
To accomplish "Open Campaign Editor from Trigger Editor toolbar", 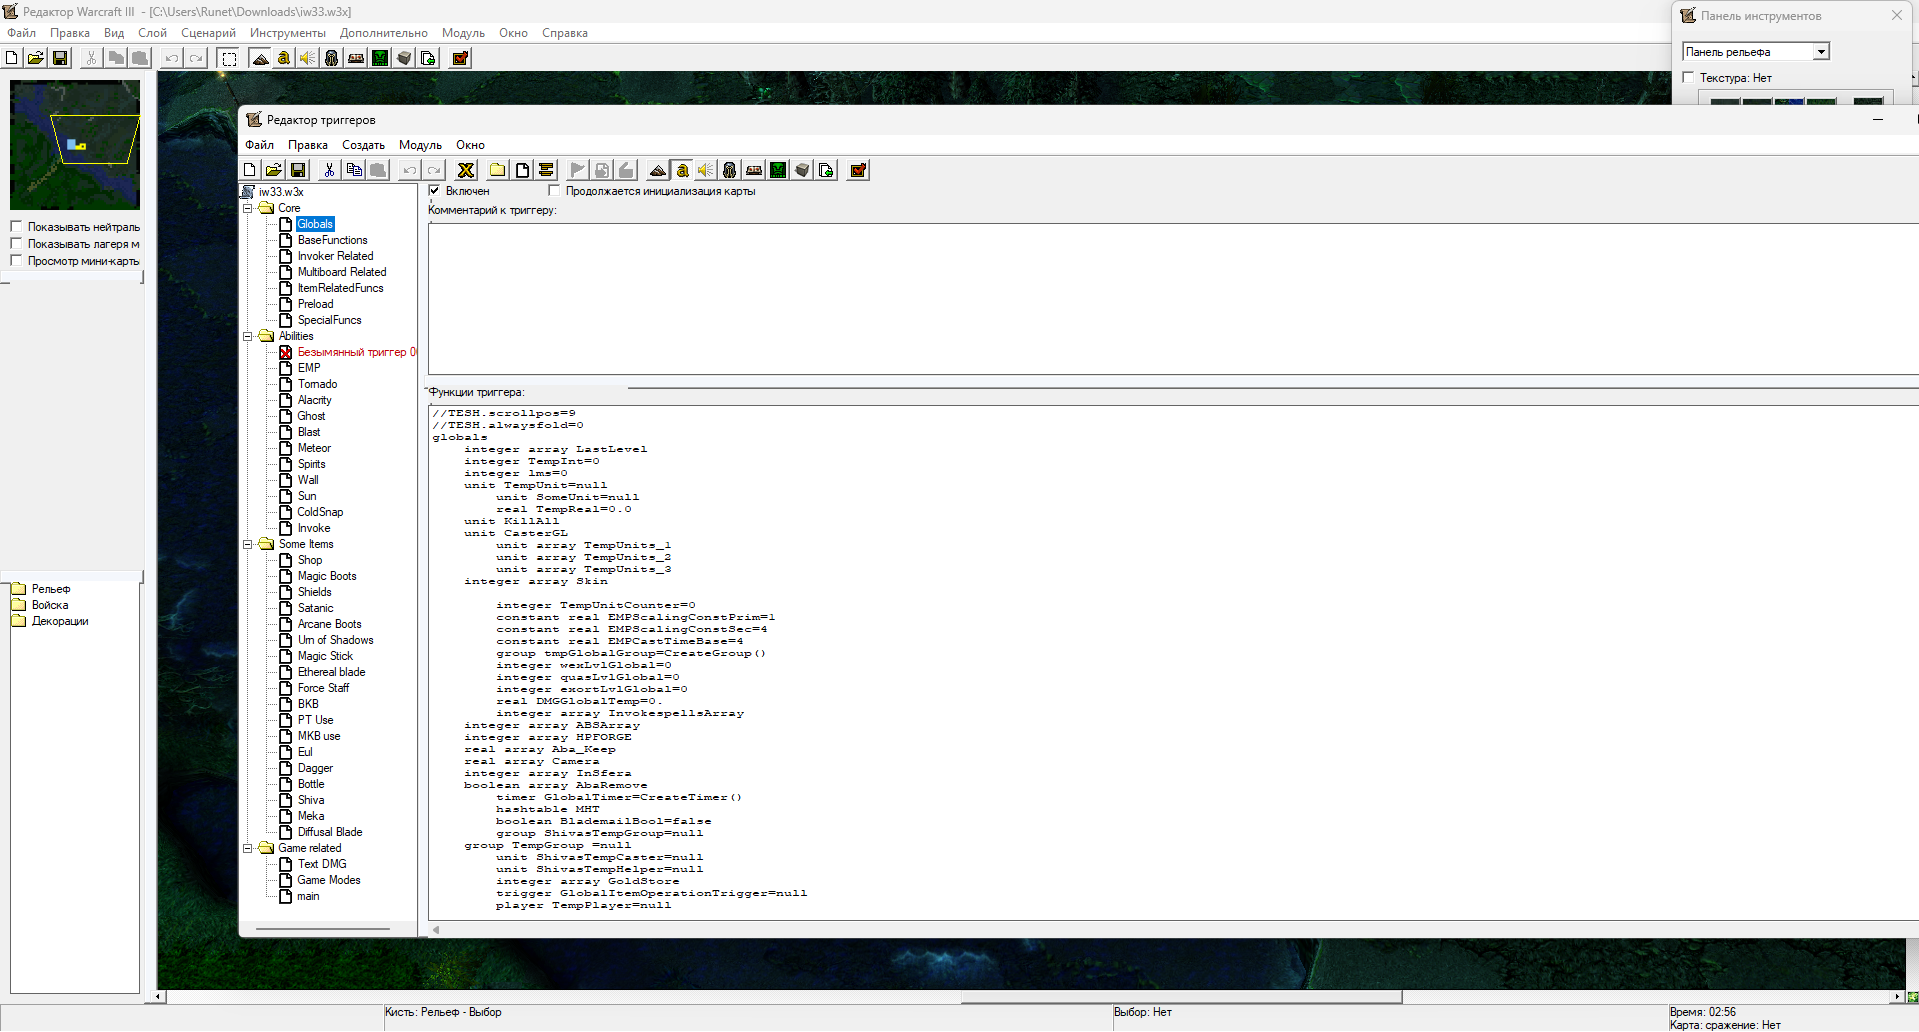I will 754,170.
